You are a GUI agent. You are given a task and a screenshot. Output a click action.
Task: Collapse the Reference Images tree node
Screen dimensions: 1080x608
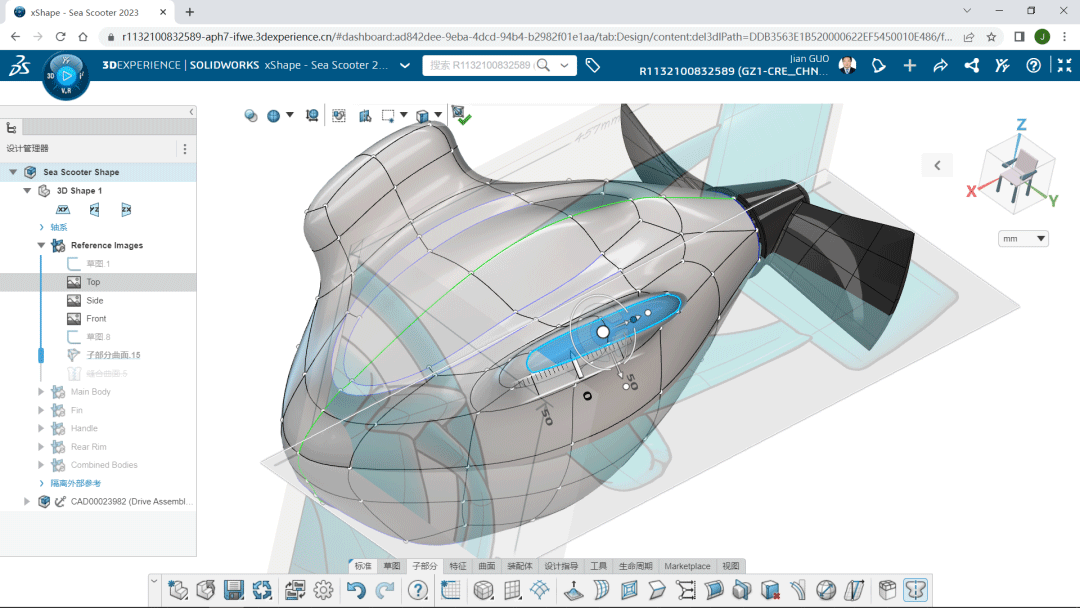tap(42, 245)
